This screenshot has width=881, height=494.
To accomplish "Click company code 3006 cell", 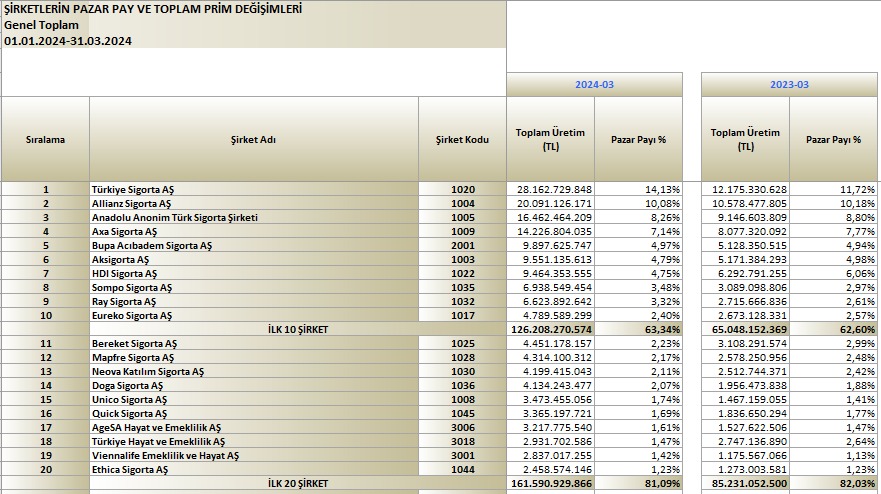I will coord(462,427).
